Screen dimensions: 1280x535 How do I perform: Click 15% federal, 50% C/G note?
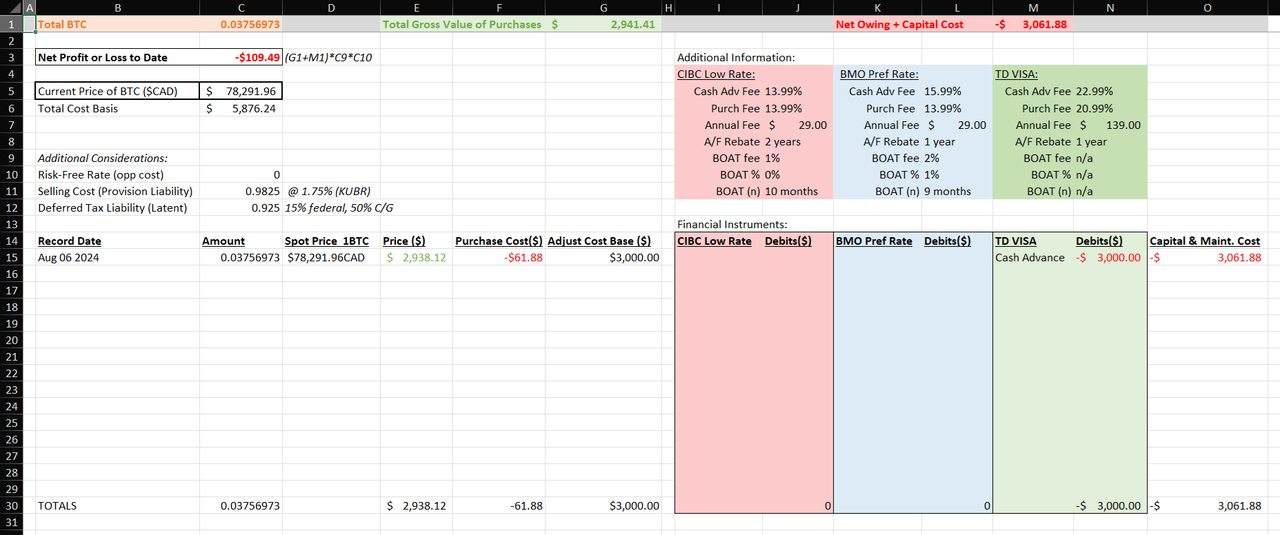pyautogui.click(x=341, y=208)
